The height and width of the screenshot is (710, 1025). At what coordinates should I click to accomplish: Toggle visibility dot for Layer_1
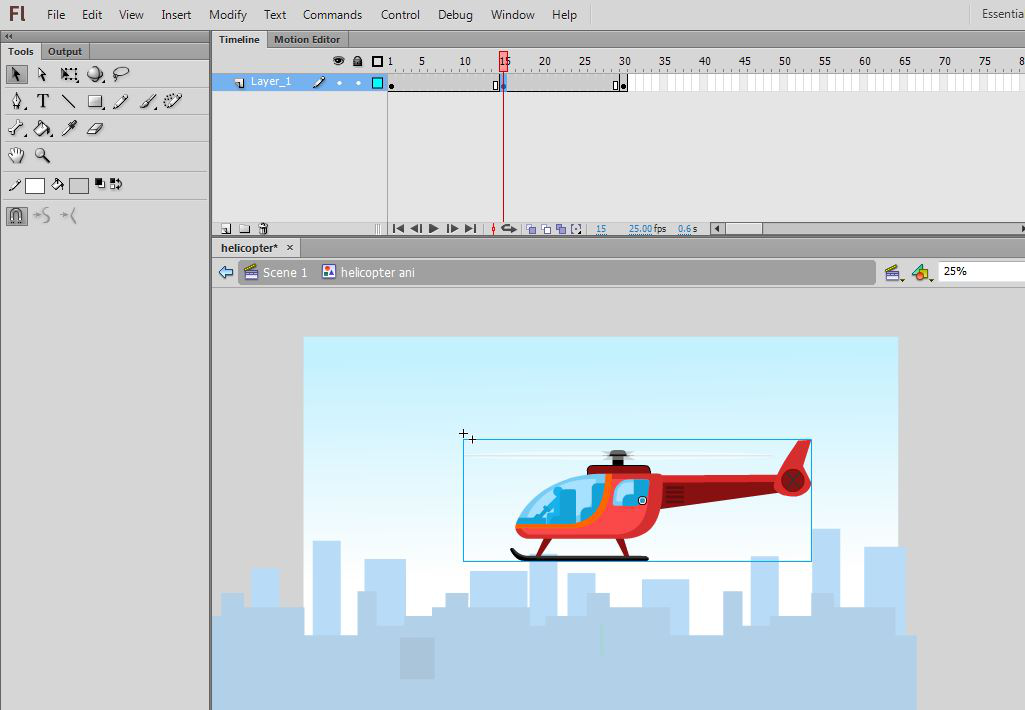coord(339,83)
